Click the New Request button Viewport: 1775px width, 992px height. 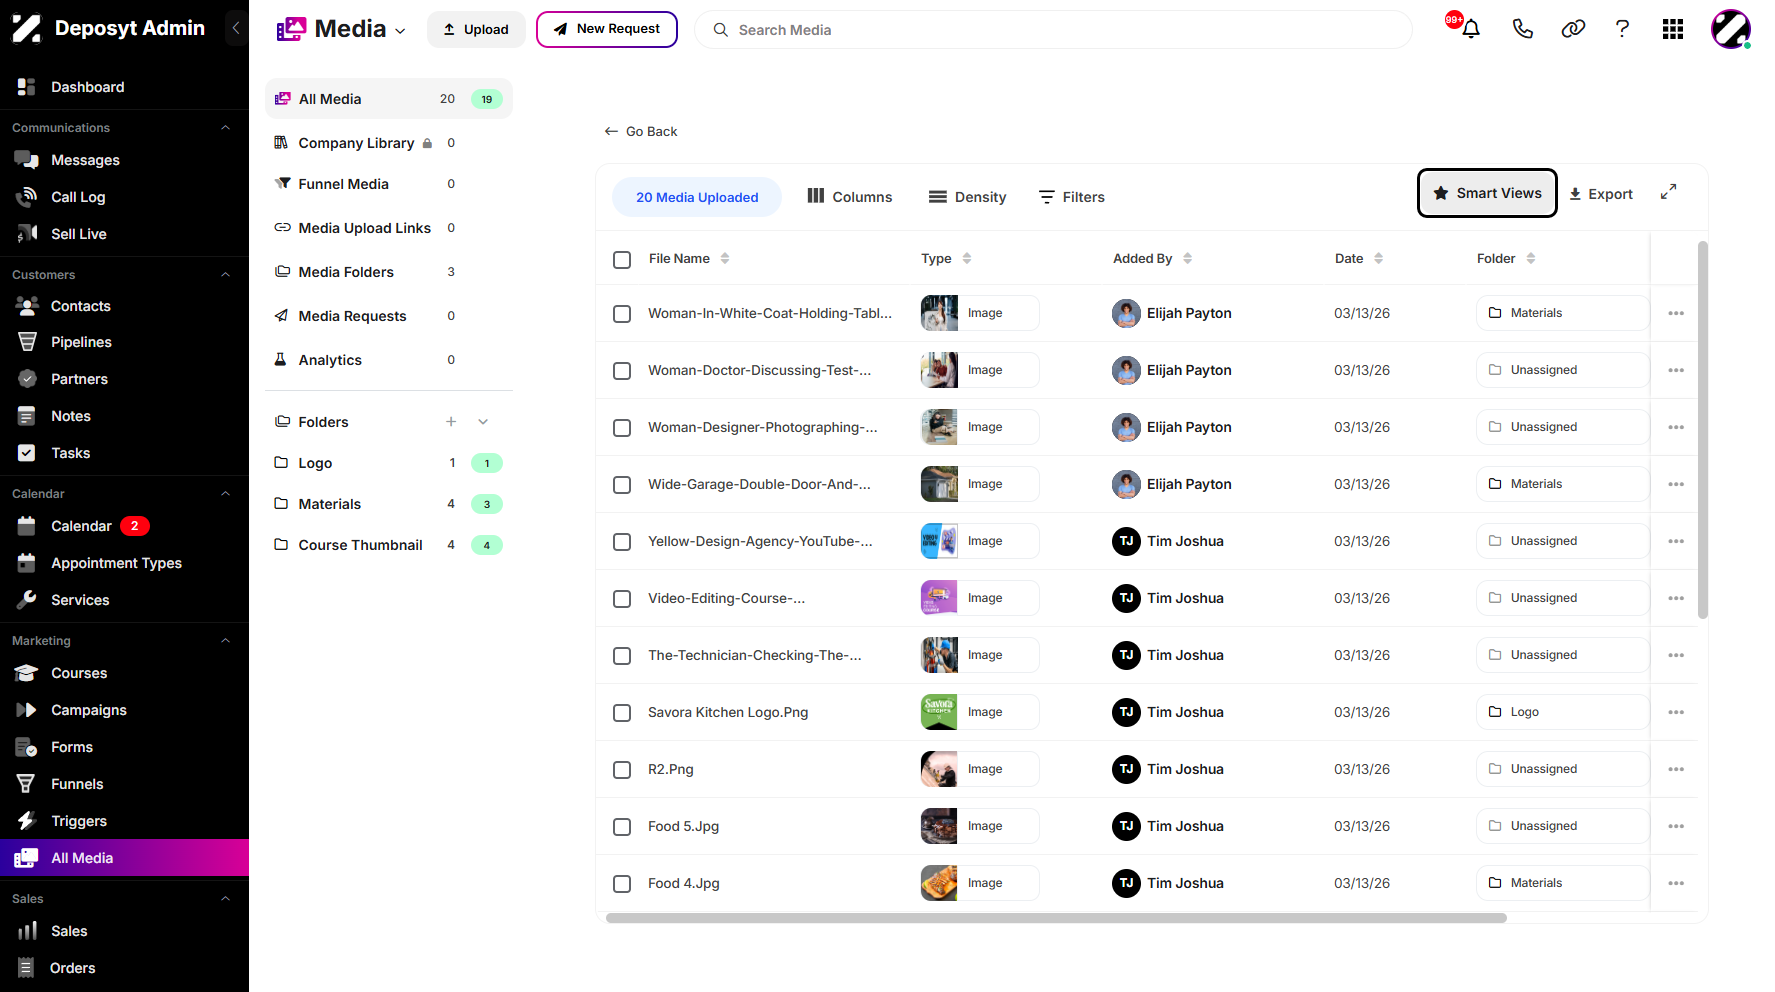pyautogui.click(x=607, y=29)
